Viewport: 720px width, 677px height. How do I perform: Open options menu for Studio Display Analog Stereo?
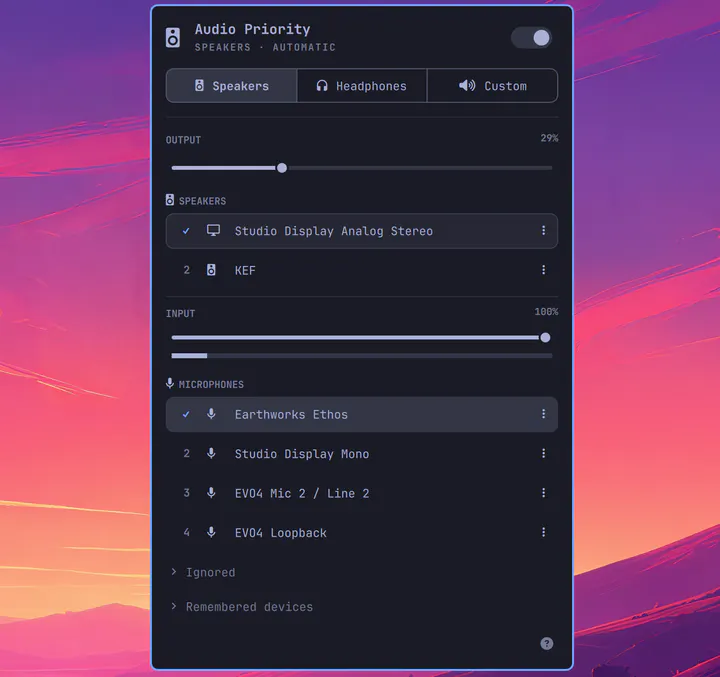(x=544, y=231)
